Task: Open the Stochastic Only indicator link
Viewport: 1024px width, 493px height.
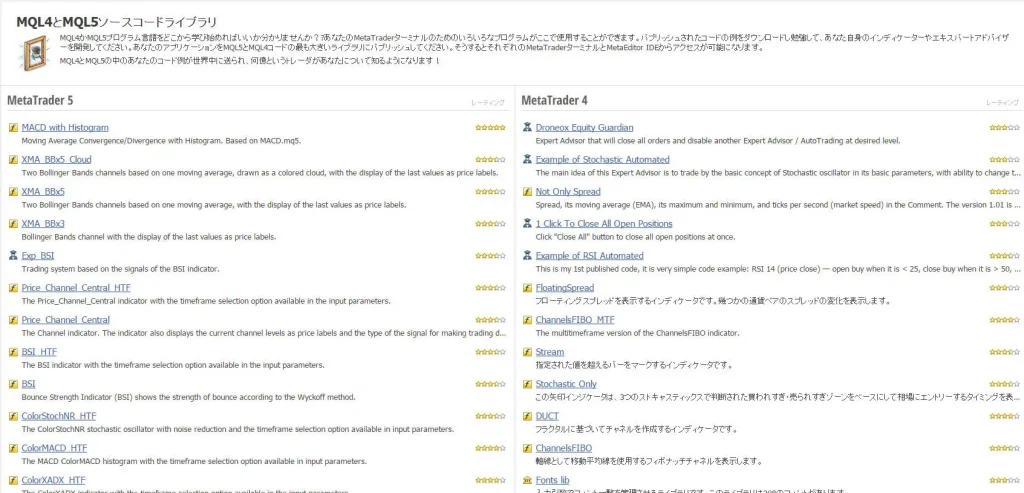Action: click(566, 384)
